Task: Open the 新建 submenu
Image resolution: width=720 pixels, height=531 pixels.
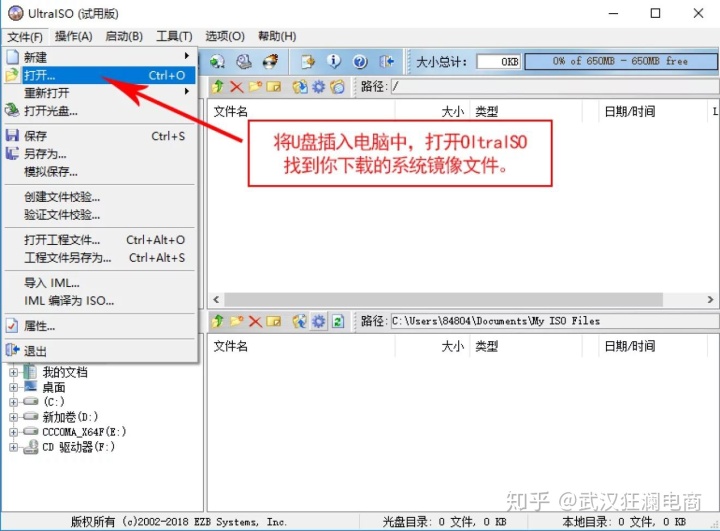Action: coord(100,57)
